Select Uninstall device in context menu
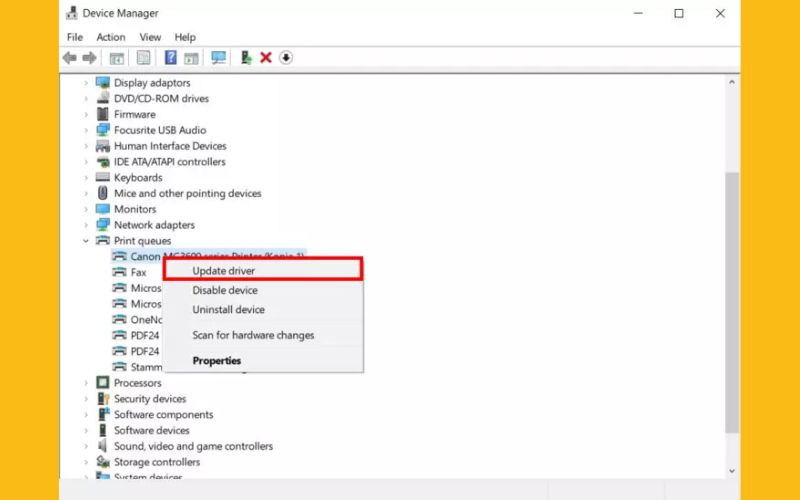The width and height of the screenshot is (800, 500). [228, 310]
